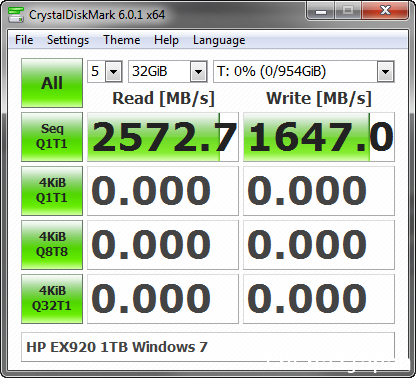Click the 4KiB Q1T1 read value 0.000
The image size is (416, 378).
(163, 191)
